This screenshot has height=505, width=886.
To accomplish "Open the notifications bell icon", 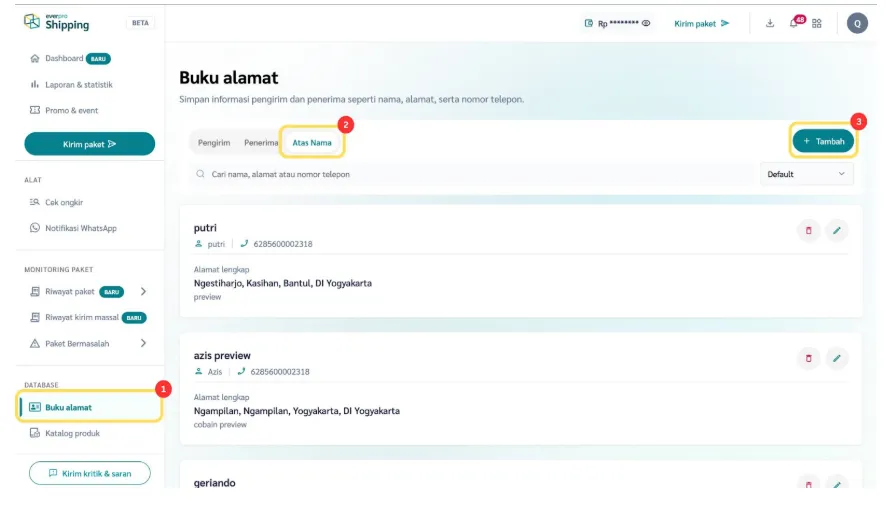I will [794, 23].
